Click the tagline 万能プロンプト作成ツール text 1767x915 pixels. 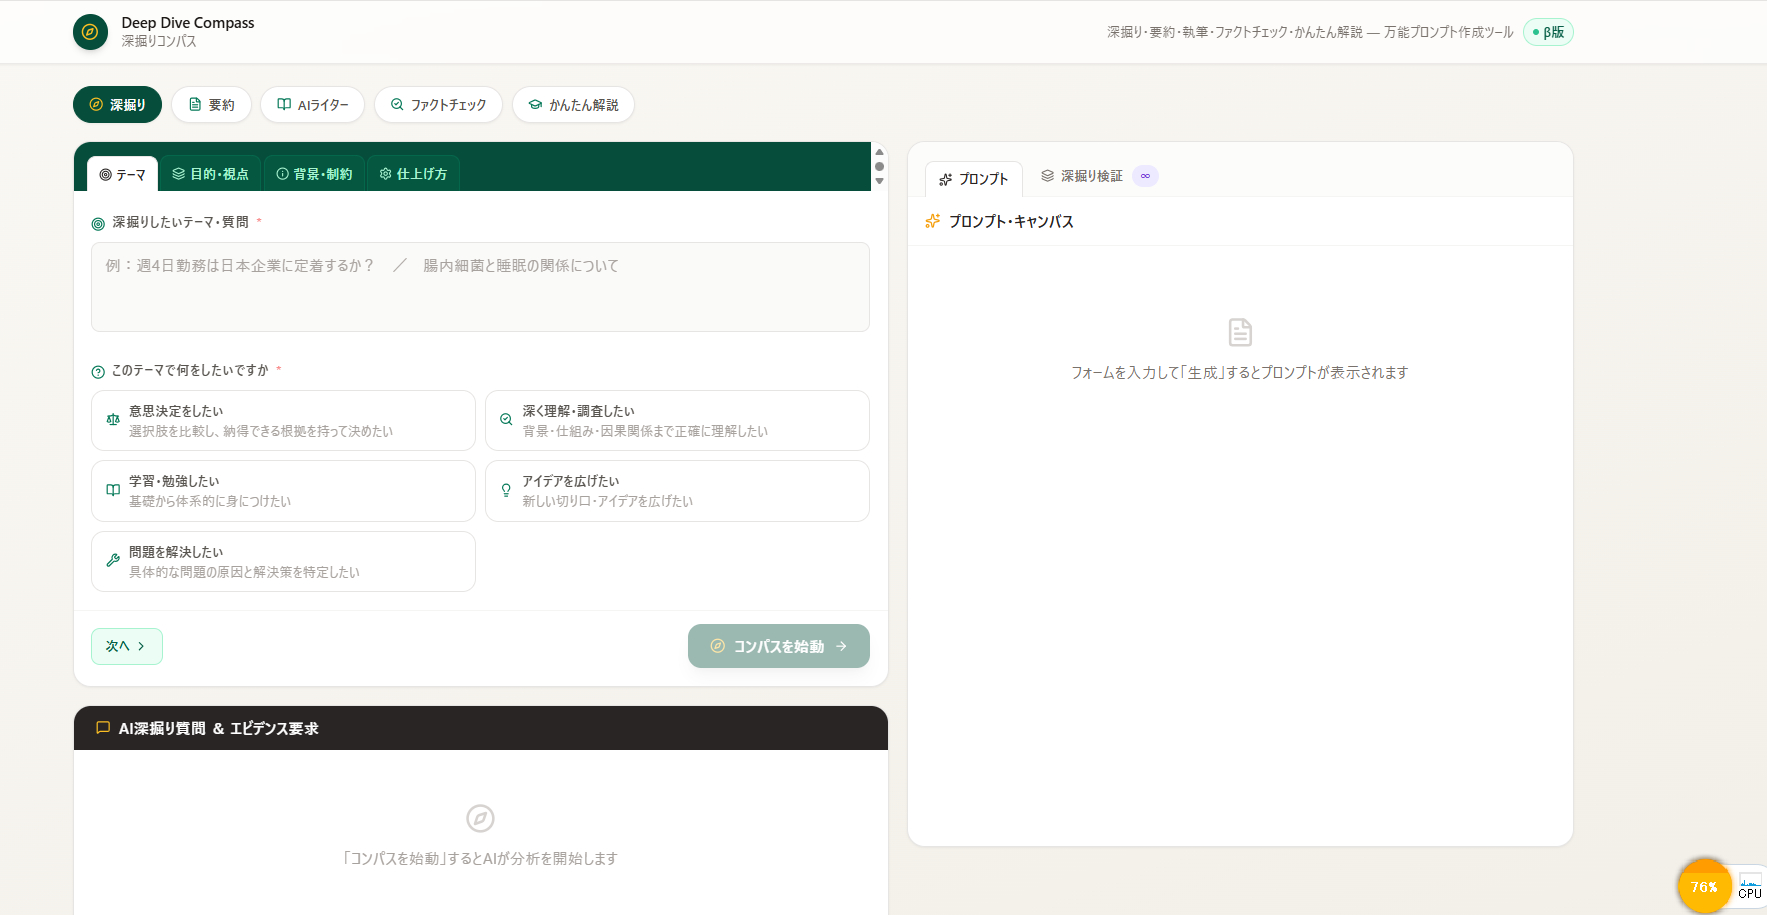[x=1448, y=32]
